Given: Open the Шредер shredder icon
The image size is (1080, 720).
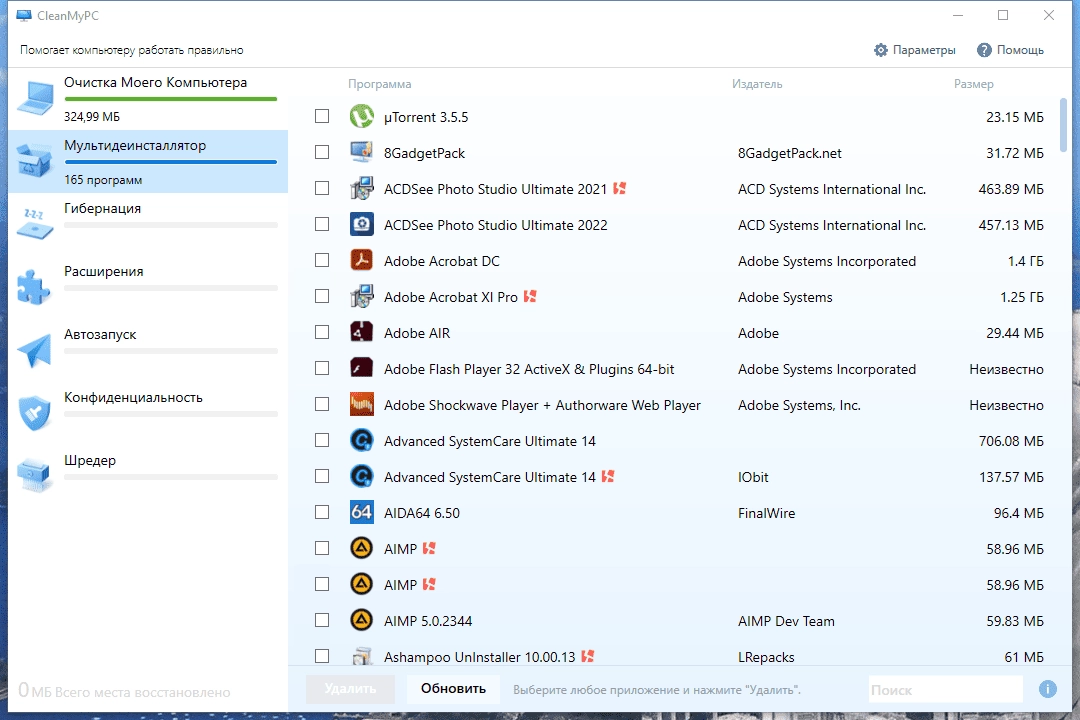Looking at the screenshot, I should click(x=34, y=475).
